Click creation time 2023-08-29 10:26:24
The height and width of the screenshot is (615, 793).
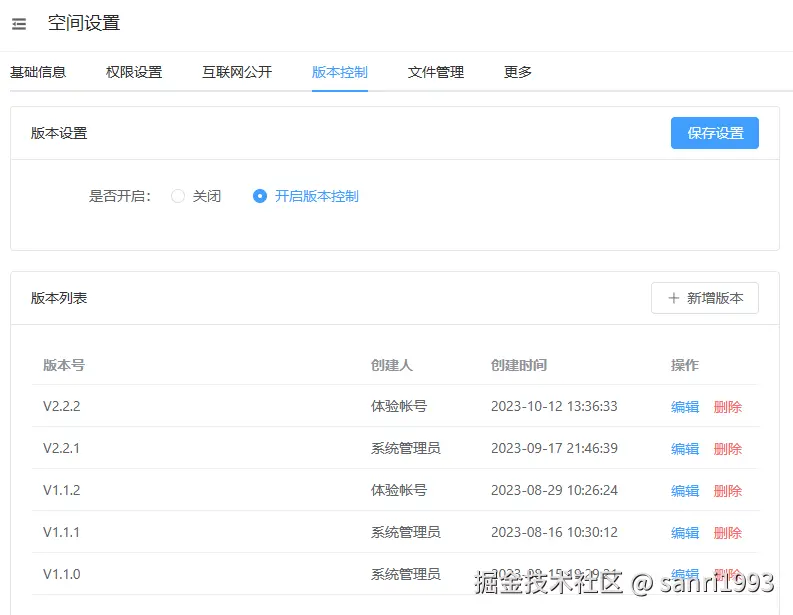(x=554, y=490)
